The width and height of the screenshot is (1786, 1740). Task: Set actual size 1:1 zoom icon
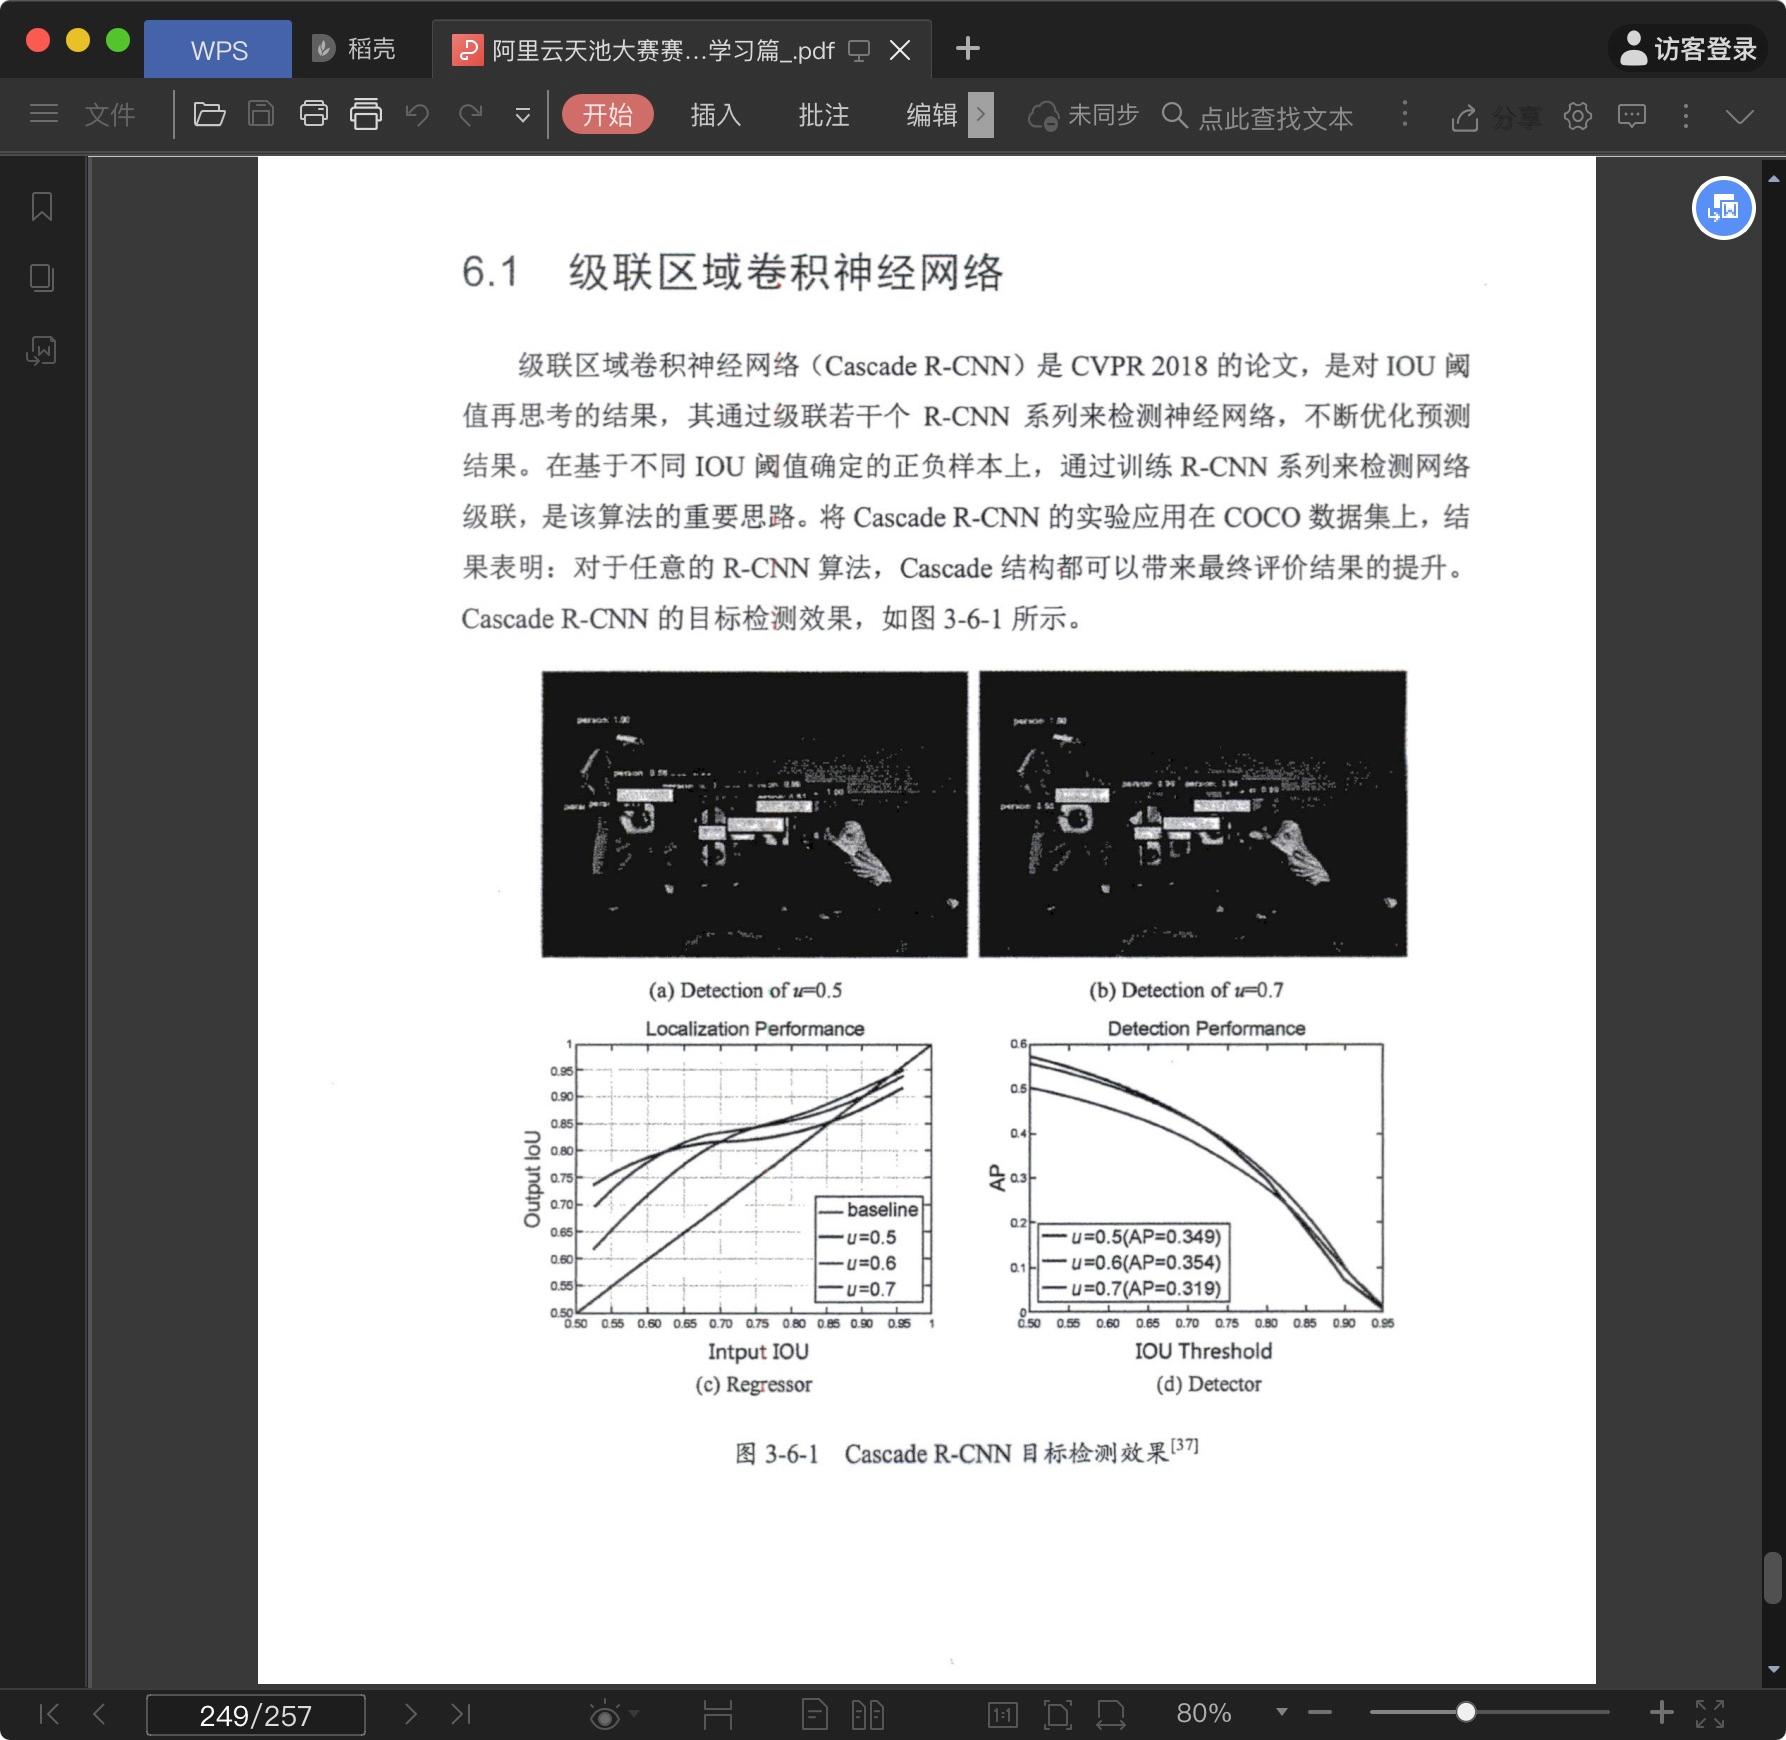tap(1002, 1715)
